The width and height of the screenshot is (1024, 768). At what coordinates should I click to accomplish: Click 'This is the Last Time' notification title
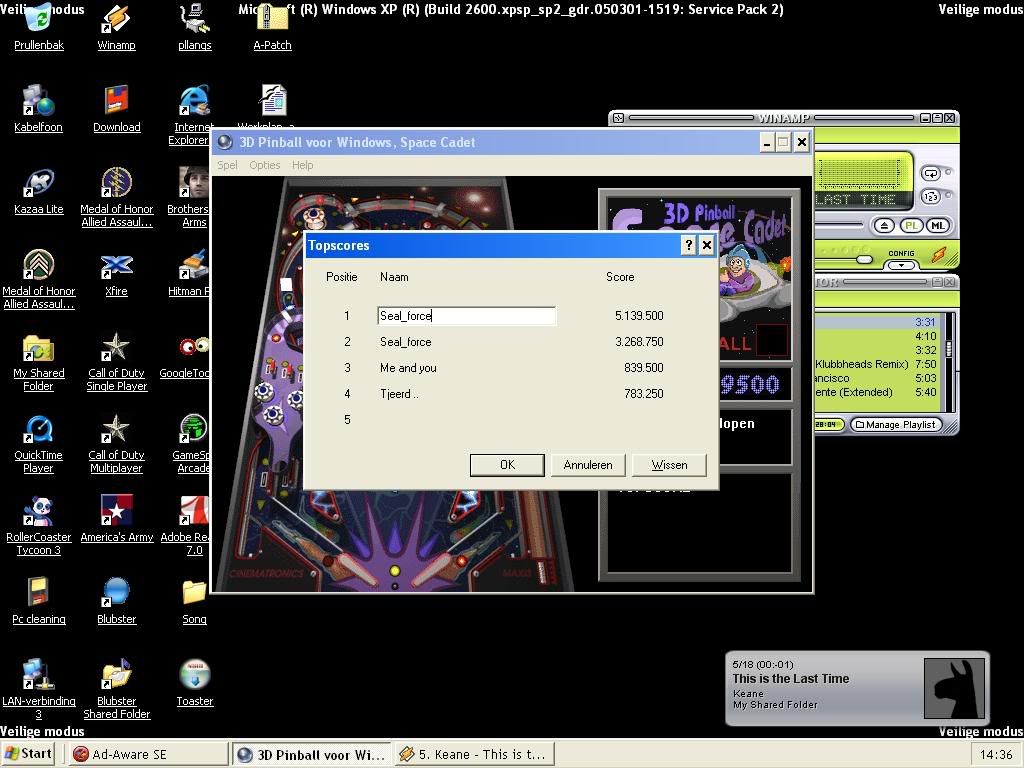791,679
